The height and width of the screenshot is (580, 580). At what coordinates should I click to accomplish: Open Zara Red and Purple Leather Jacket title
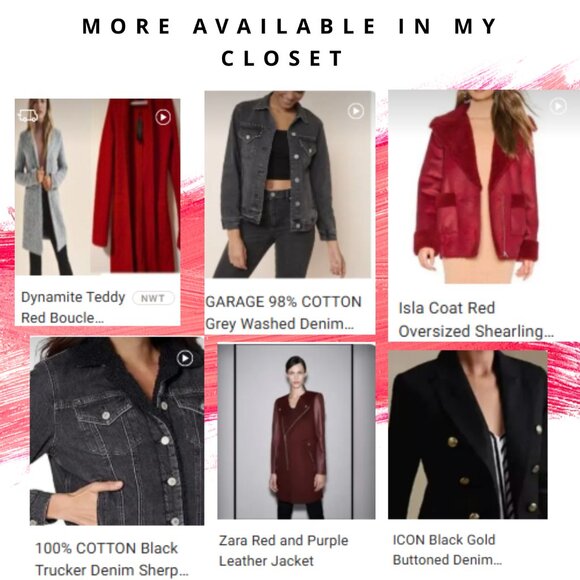click(283, 550)
